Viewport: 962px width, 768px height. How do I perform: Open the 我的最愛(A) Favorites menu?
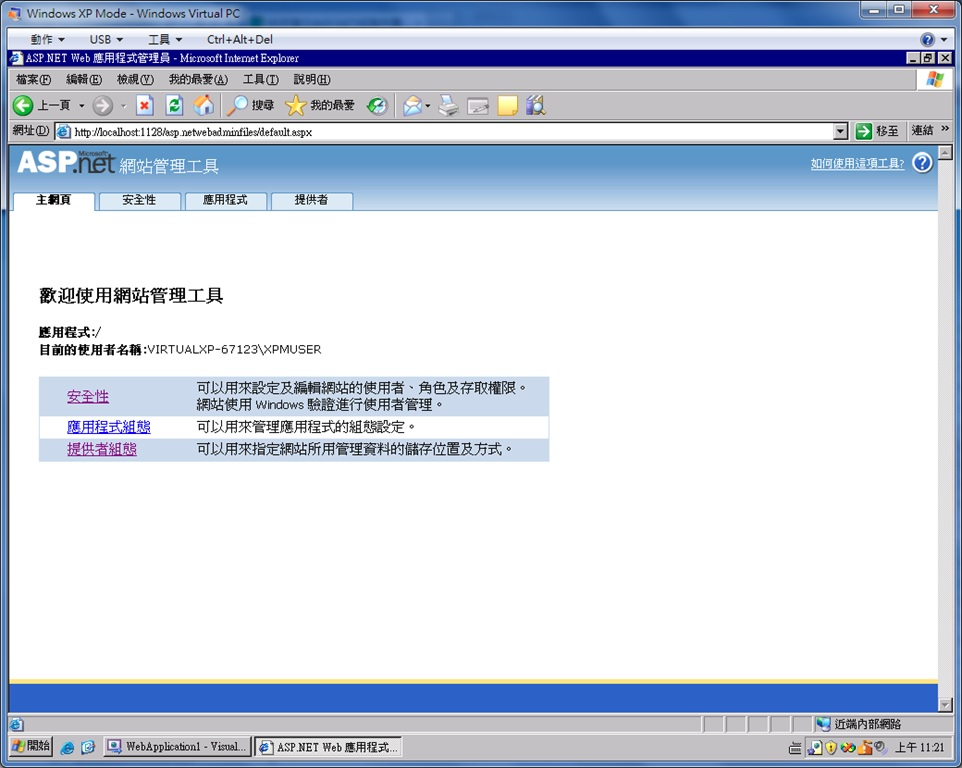coord(198,79)
